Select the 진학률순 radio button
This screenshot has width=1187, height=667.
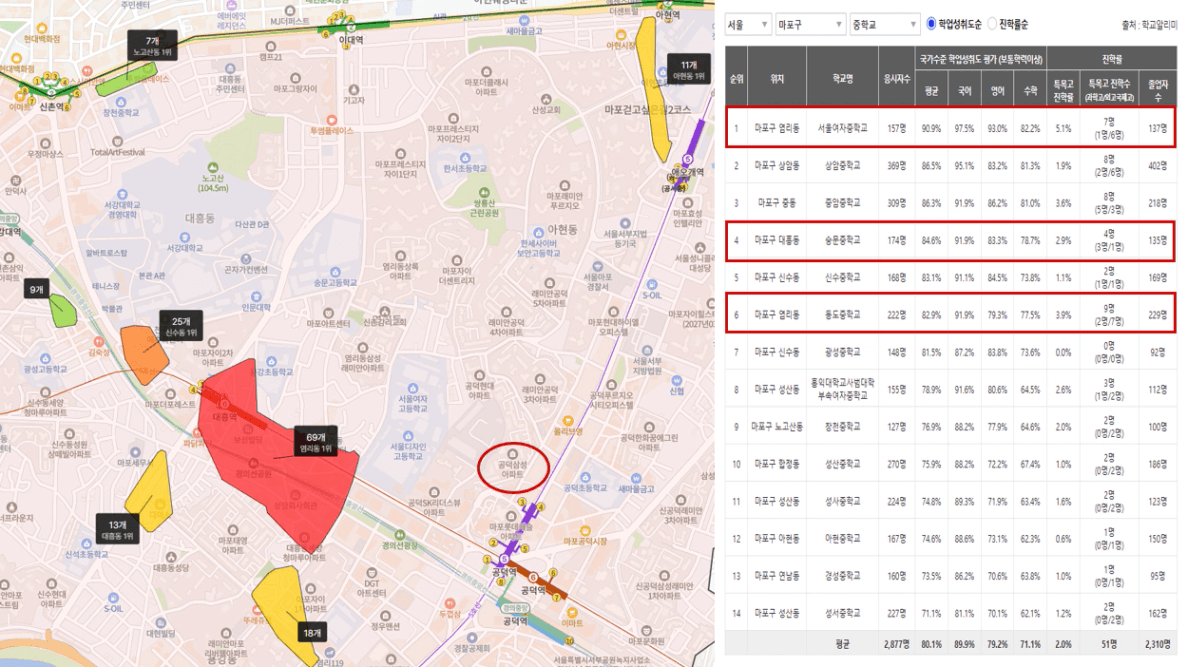pyautogui.click(x=992, y=24)
